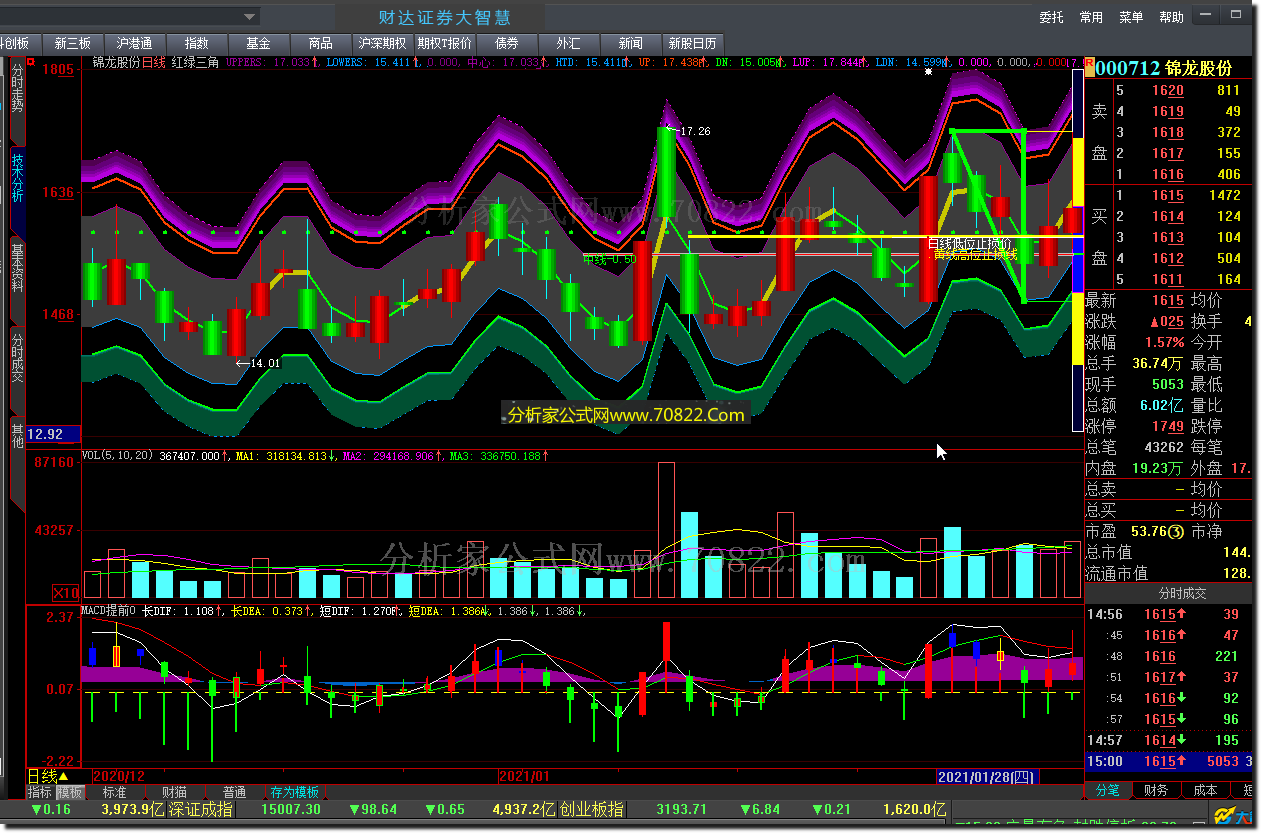Switch to the 基金 tab
This screenshot has height=833, width=1262.
tap(258, 44)
